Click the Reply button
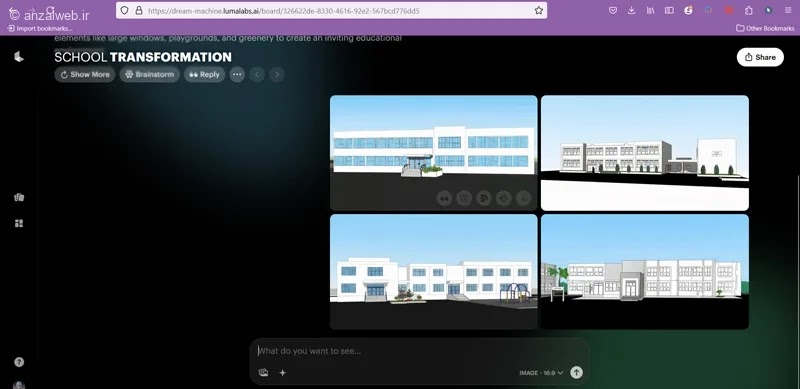Image resolution: width=800 pixels, height=389 pixels. 204,75
